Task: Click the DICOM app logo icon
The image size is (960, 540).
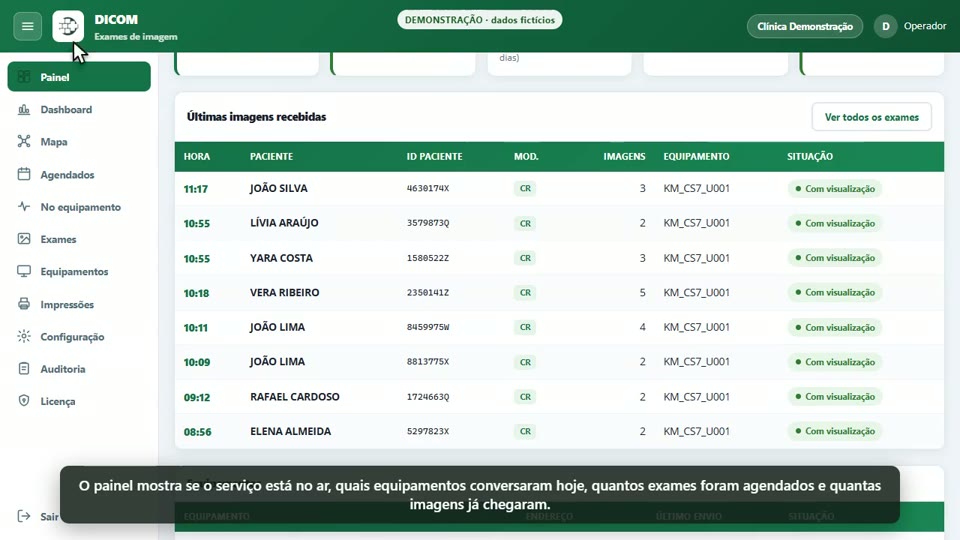Action: tap(68, 26)
